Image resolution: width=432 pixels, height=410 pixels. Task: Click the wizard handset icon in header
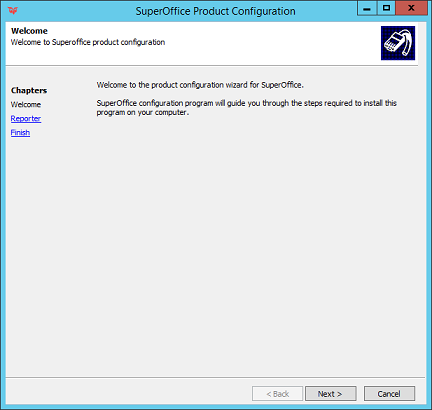pyautogui.click(x=398, y=43)
